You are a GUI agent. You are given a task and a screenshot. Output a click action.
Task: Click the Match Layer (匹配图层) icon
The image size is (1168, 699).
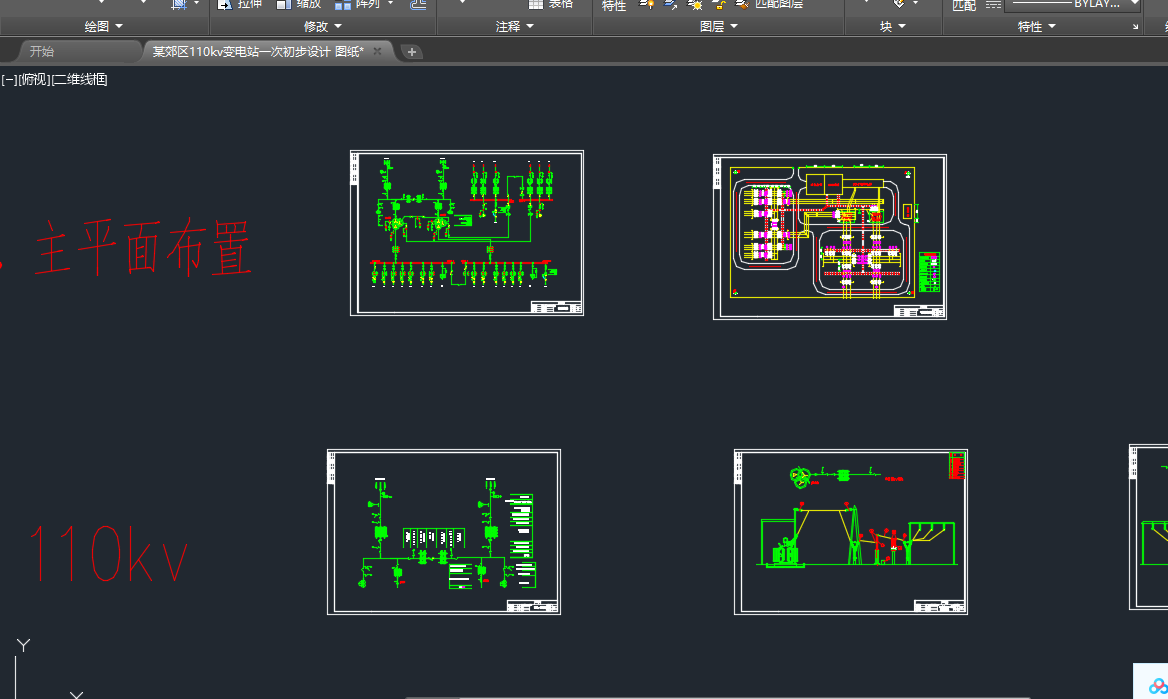coord(742,4)
